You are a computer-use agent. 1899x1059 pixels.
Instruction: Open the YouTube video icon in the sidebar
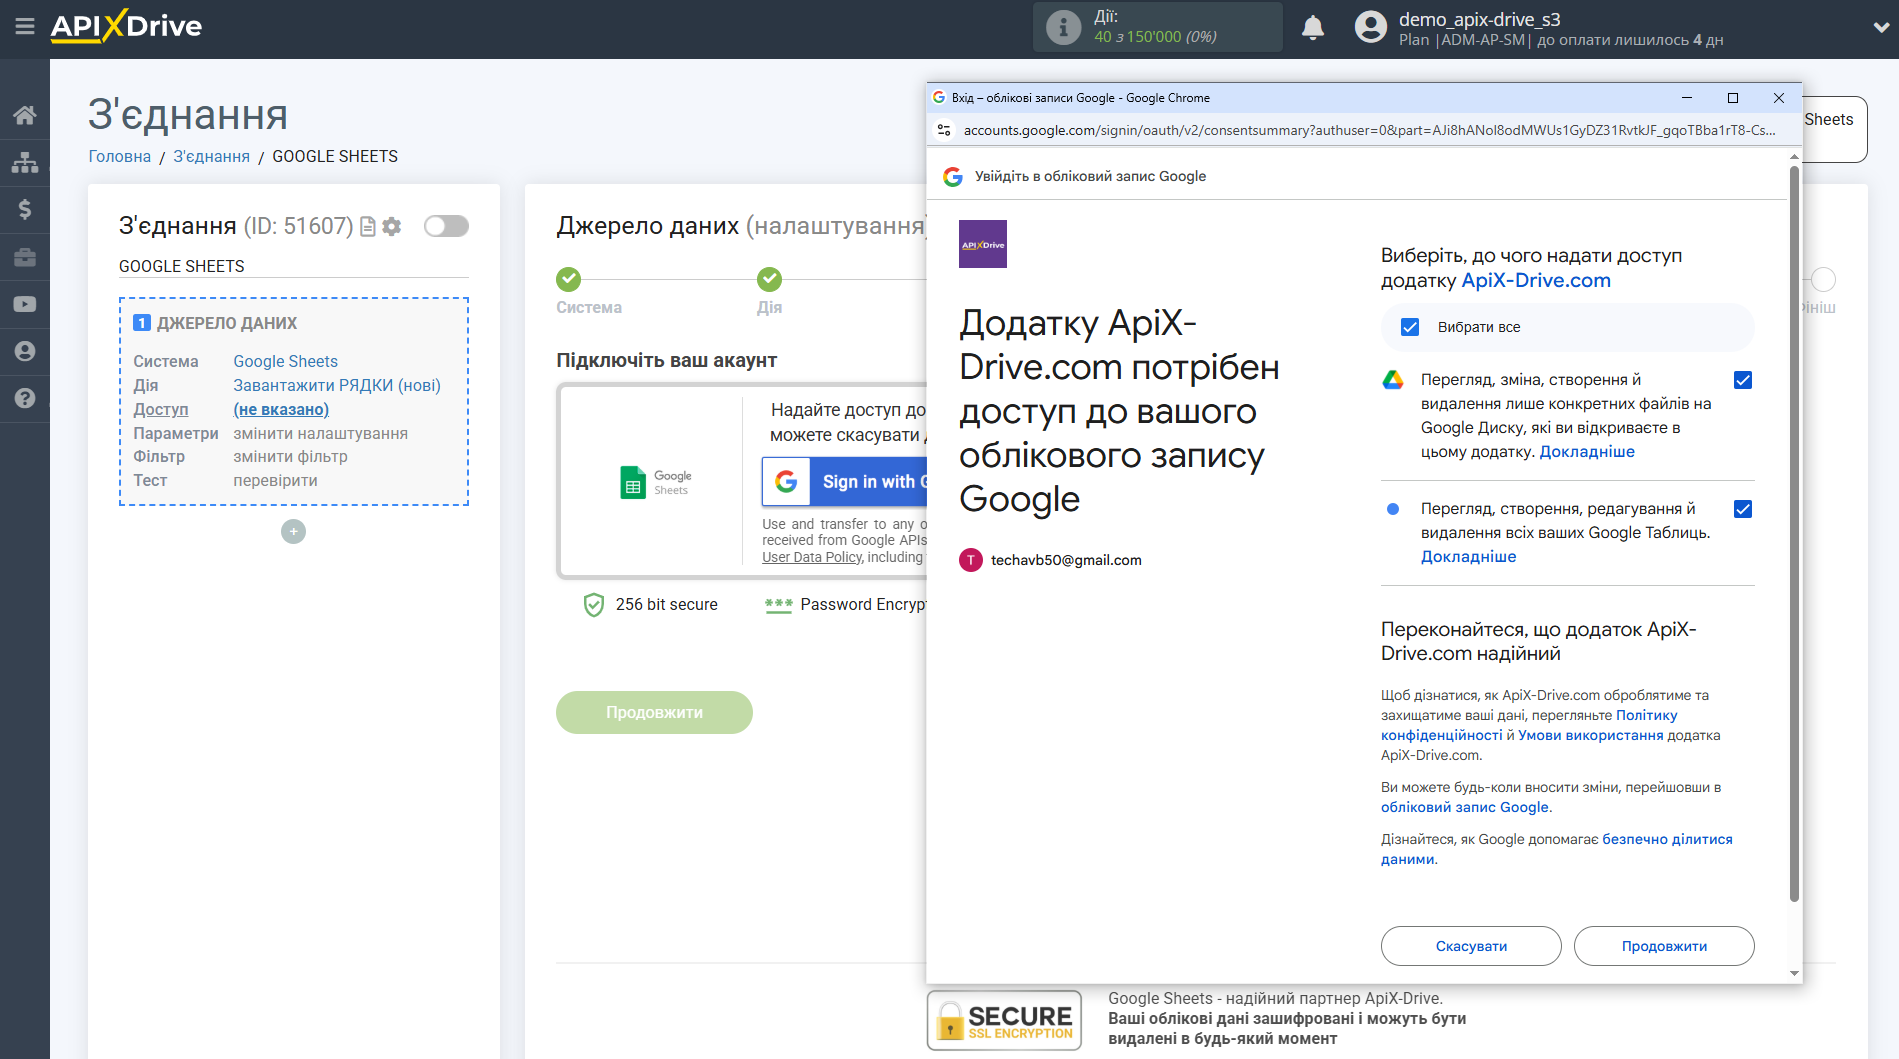coord(25,304)
